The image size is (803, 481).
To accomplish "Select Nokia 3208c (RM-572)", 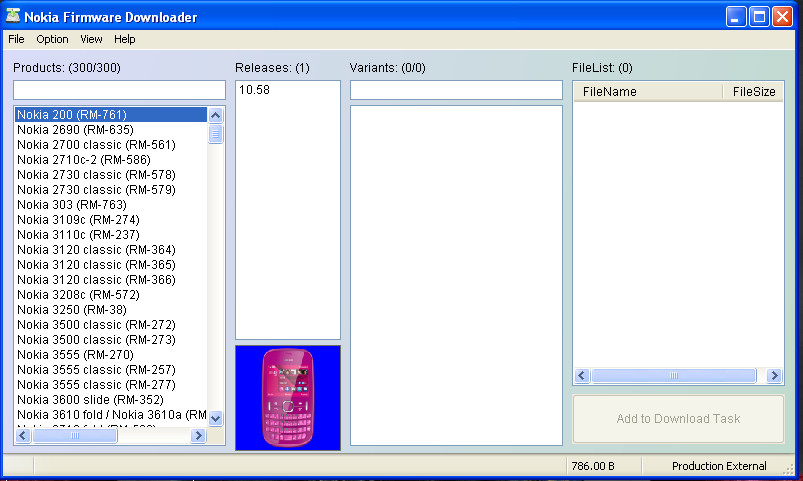I will pos(111,295).
